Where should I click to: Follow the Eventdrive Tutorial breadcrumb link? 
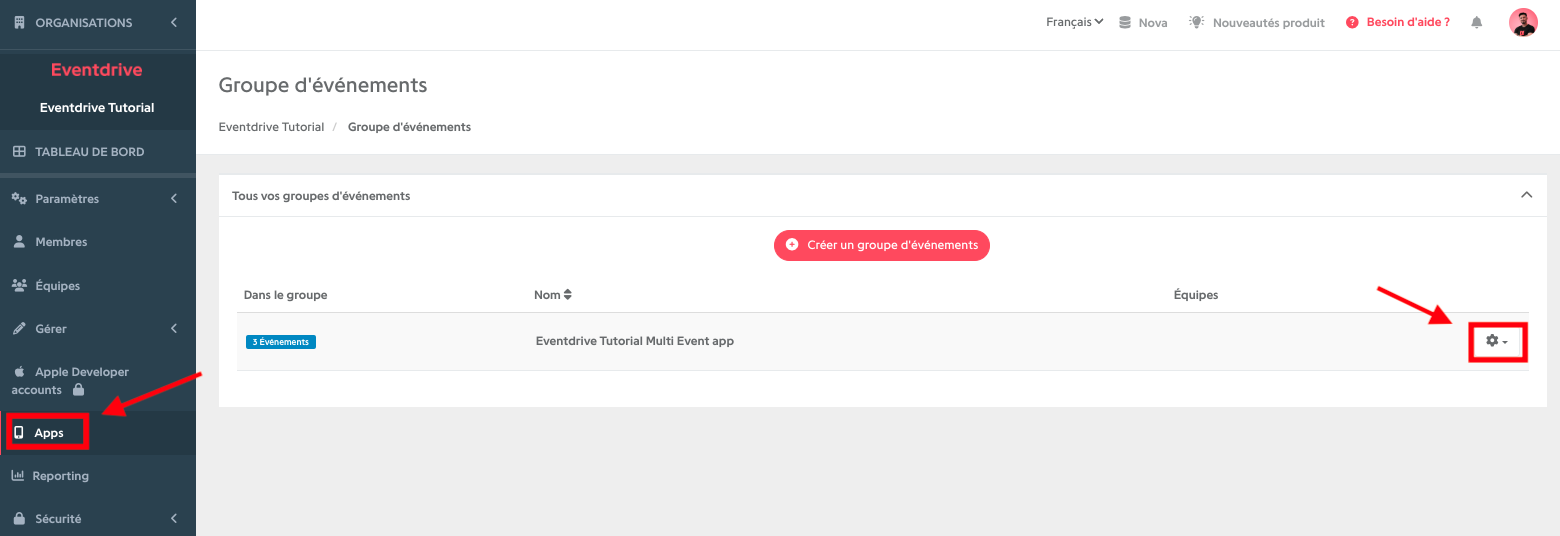coord(271,127)
